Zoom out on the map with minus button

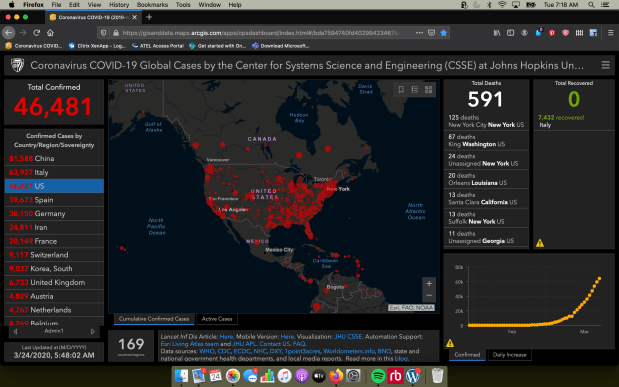tap(429, 295)
